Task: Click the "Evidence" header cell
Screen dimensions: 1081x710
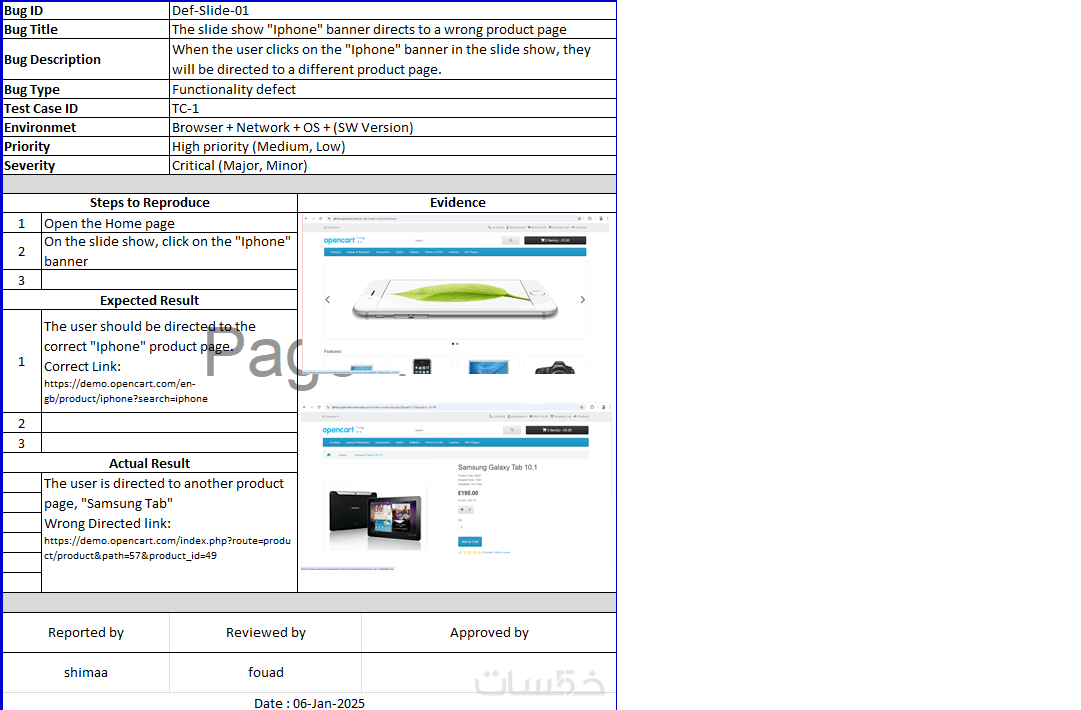Action: (457, 203)
